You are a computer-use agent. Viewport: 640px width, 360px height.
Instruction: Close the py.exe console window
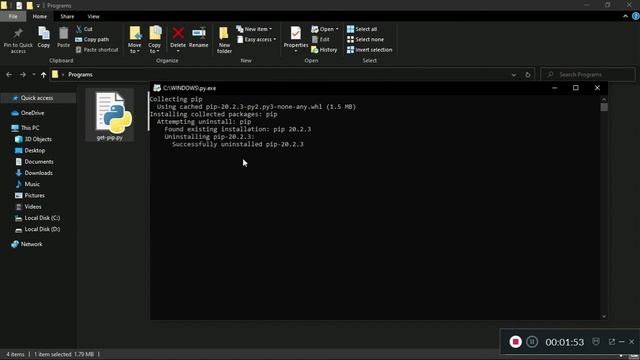597,88
